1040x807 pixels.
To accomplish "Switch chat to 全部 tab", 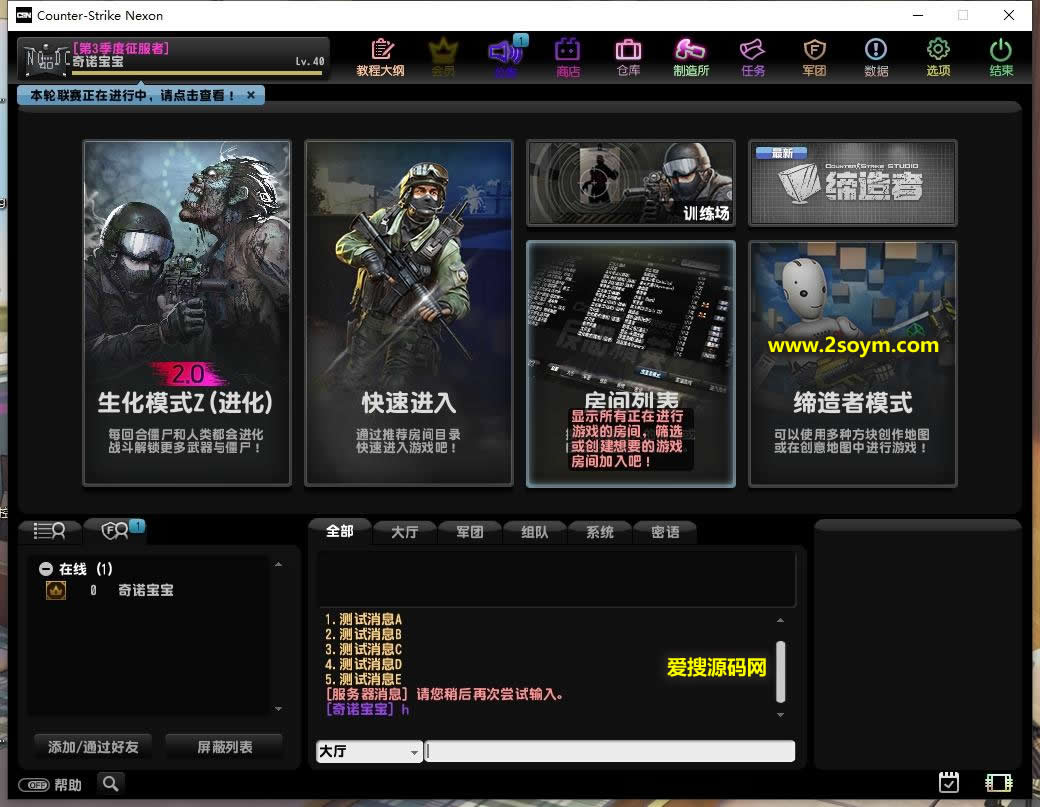I will click(339, 531).
